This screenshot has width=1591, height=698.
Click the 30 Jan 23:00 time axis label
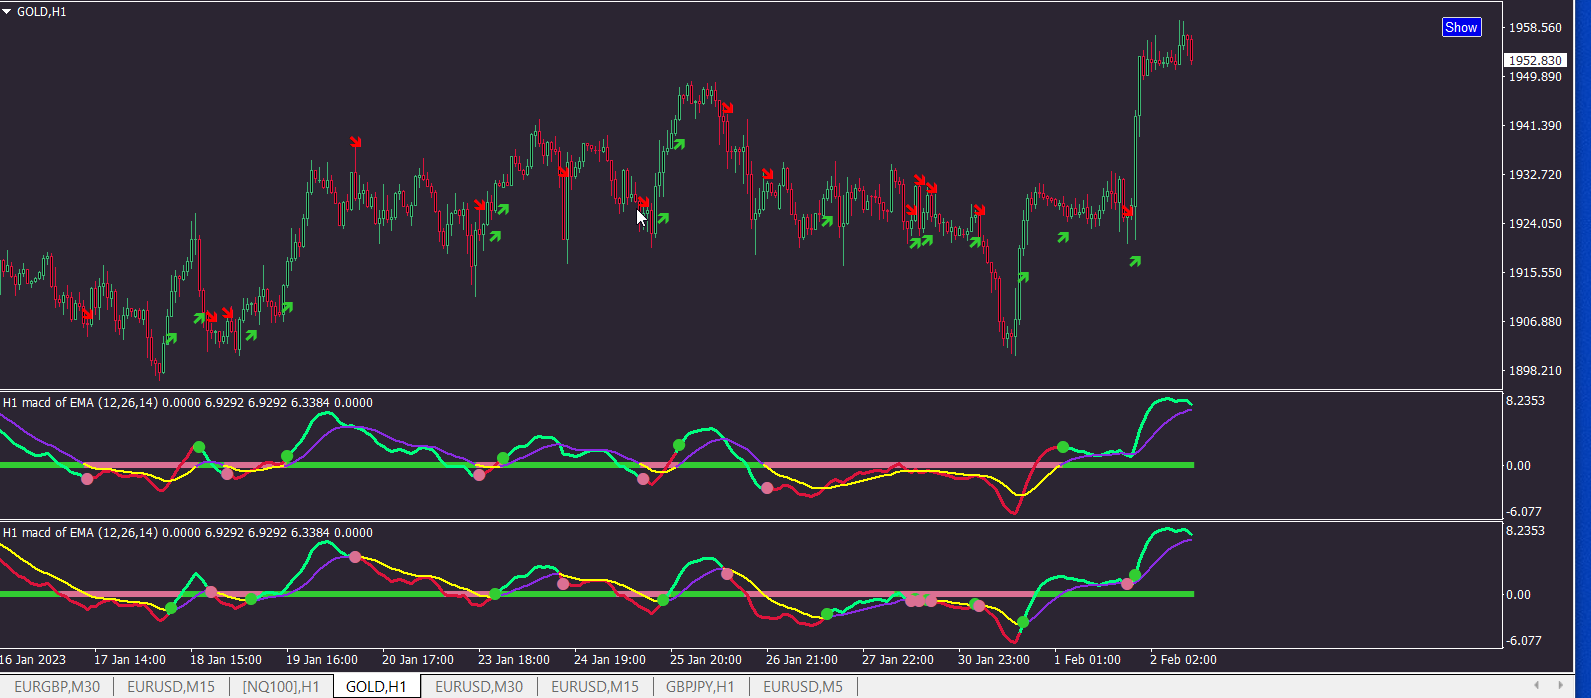(993, 660)
